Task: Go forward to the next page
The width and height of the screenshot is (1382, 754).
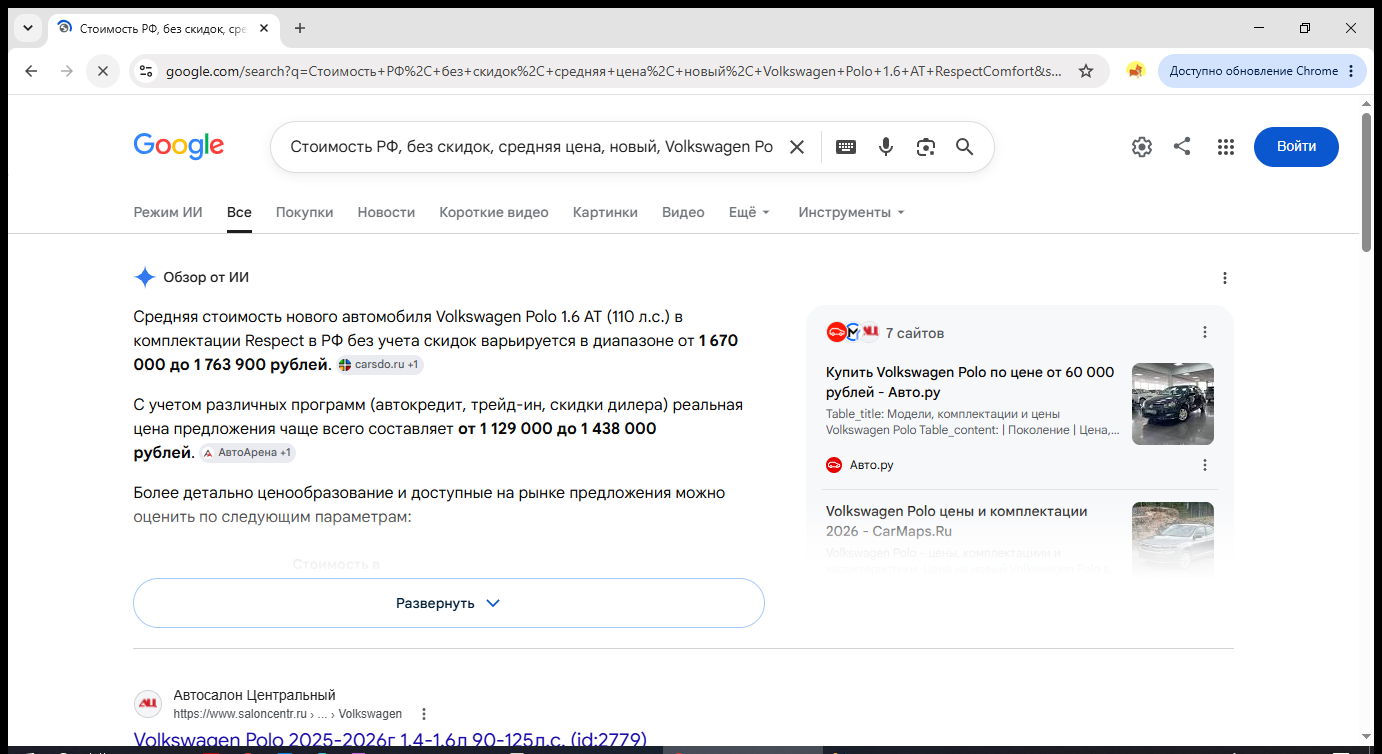Action: coord(67,71)
